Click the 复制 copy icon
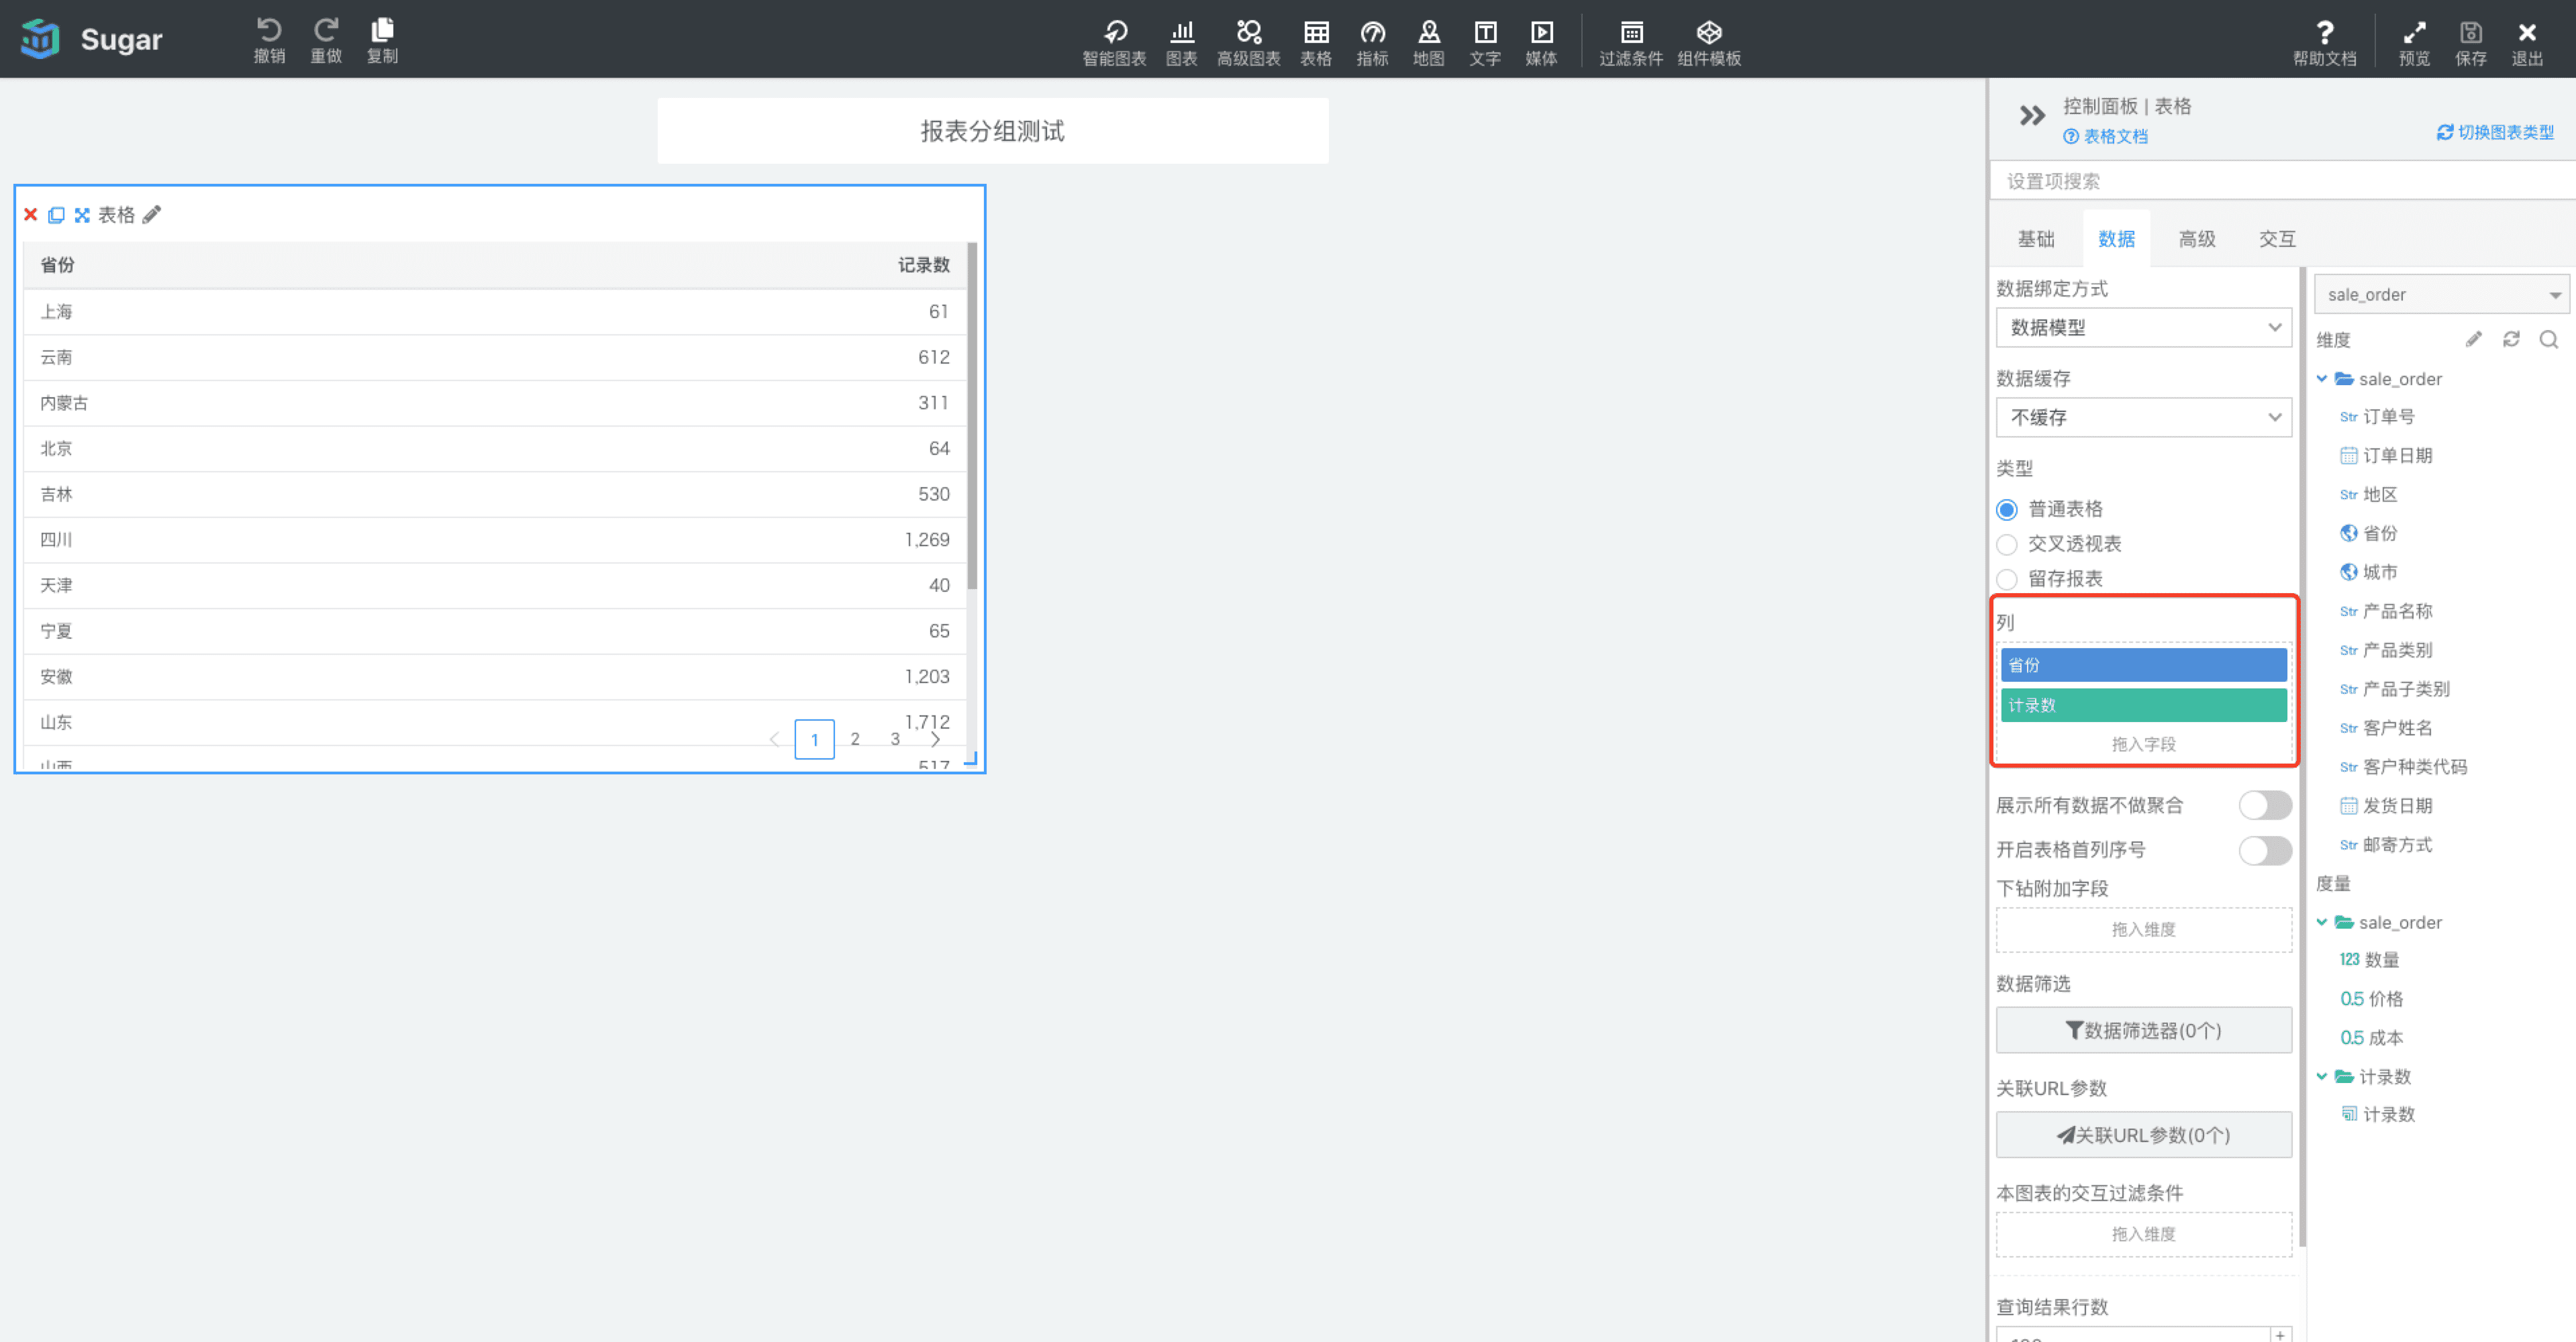Viewport: 2576px width, 1342px height. (x=382, y=40)
